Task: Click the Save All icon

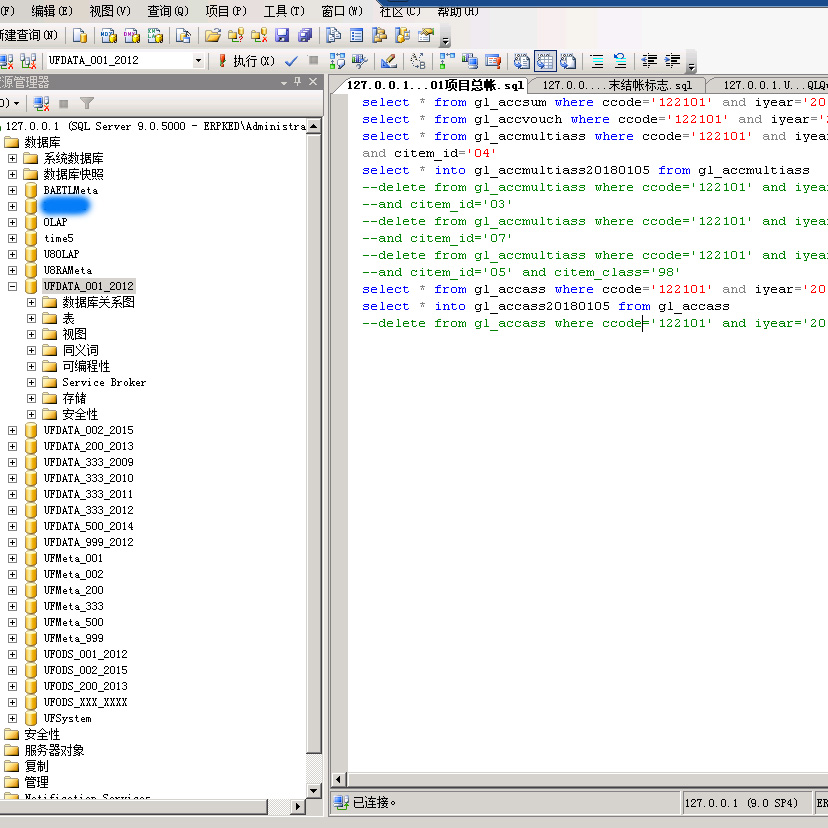Action: 304,35
